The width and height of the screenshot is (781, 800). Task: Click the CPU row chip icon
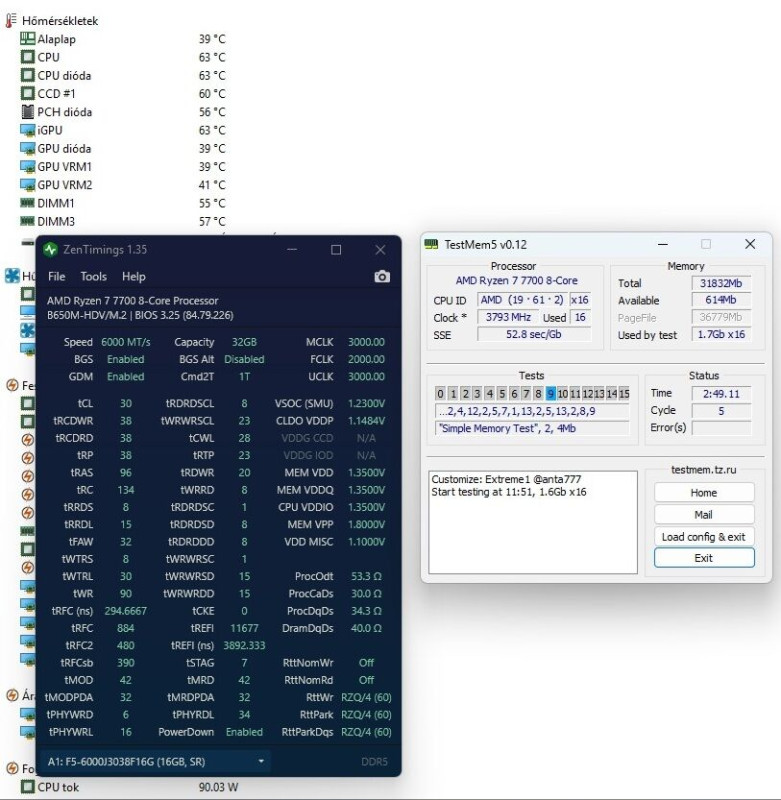pyautogui.click(x=28, y=57)
